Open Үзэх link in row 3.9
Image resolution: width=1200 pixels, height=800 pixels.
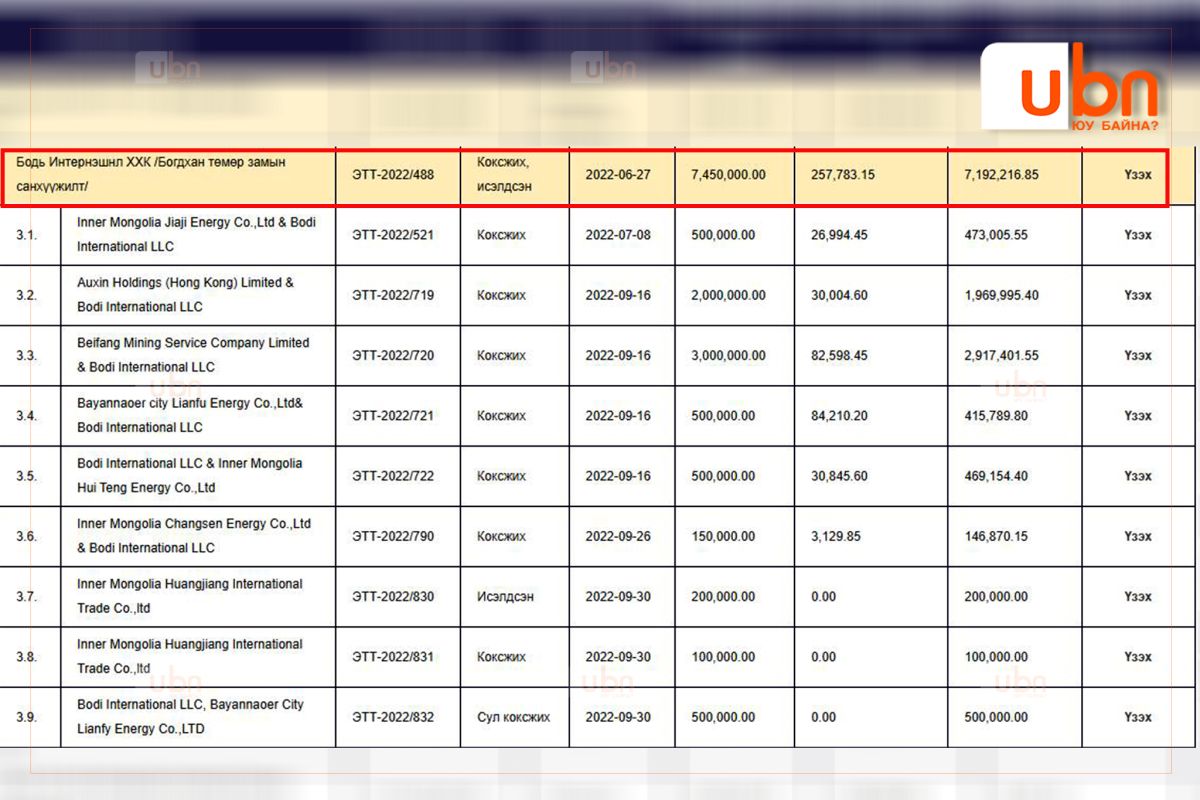coord(1137,717)
